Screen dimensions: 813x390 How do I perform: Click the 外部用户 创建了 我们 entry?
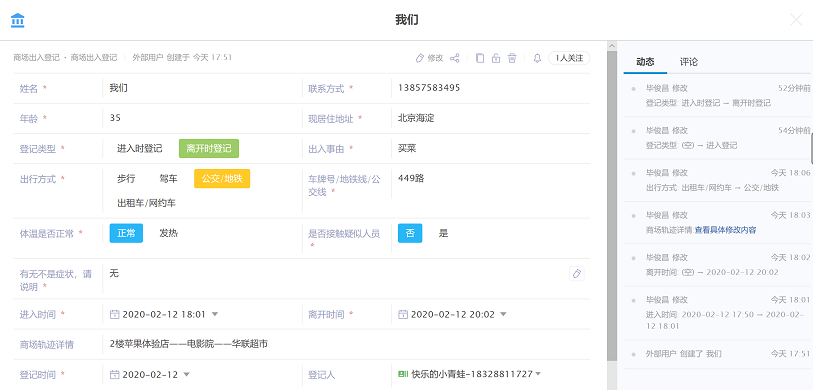pyautogui.click(x=718, y=354)
